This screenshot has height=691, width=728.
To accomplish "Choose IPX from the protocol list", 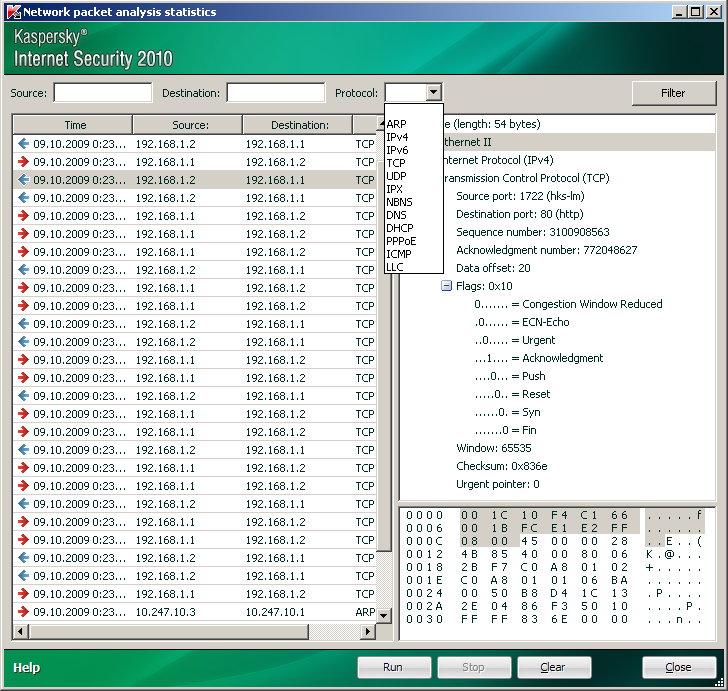I will [395, 189].
